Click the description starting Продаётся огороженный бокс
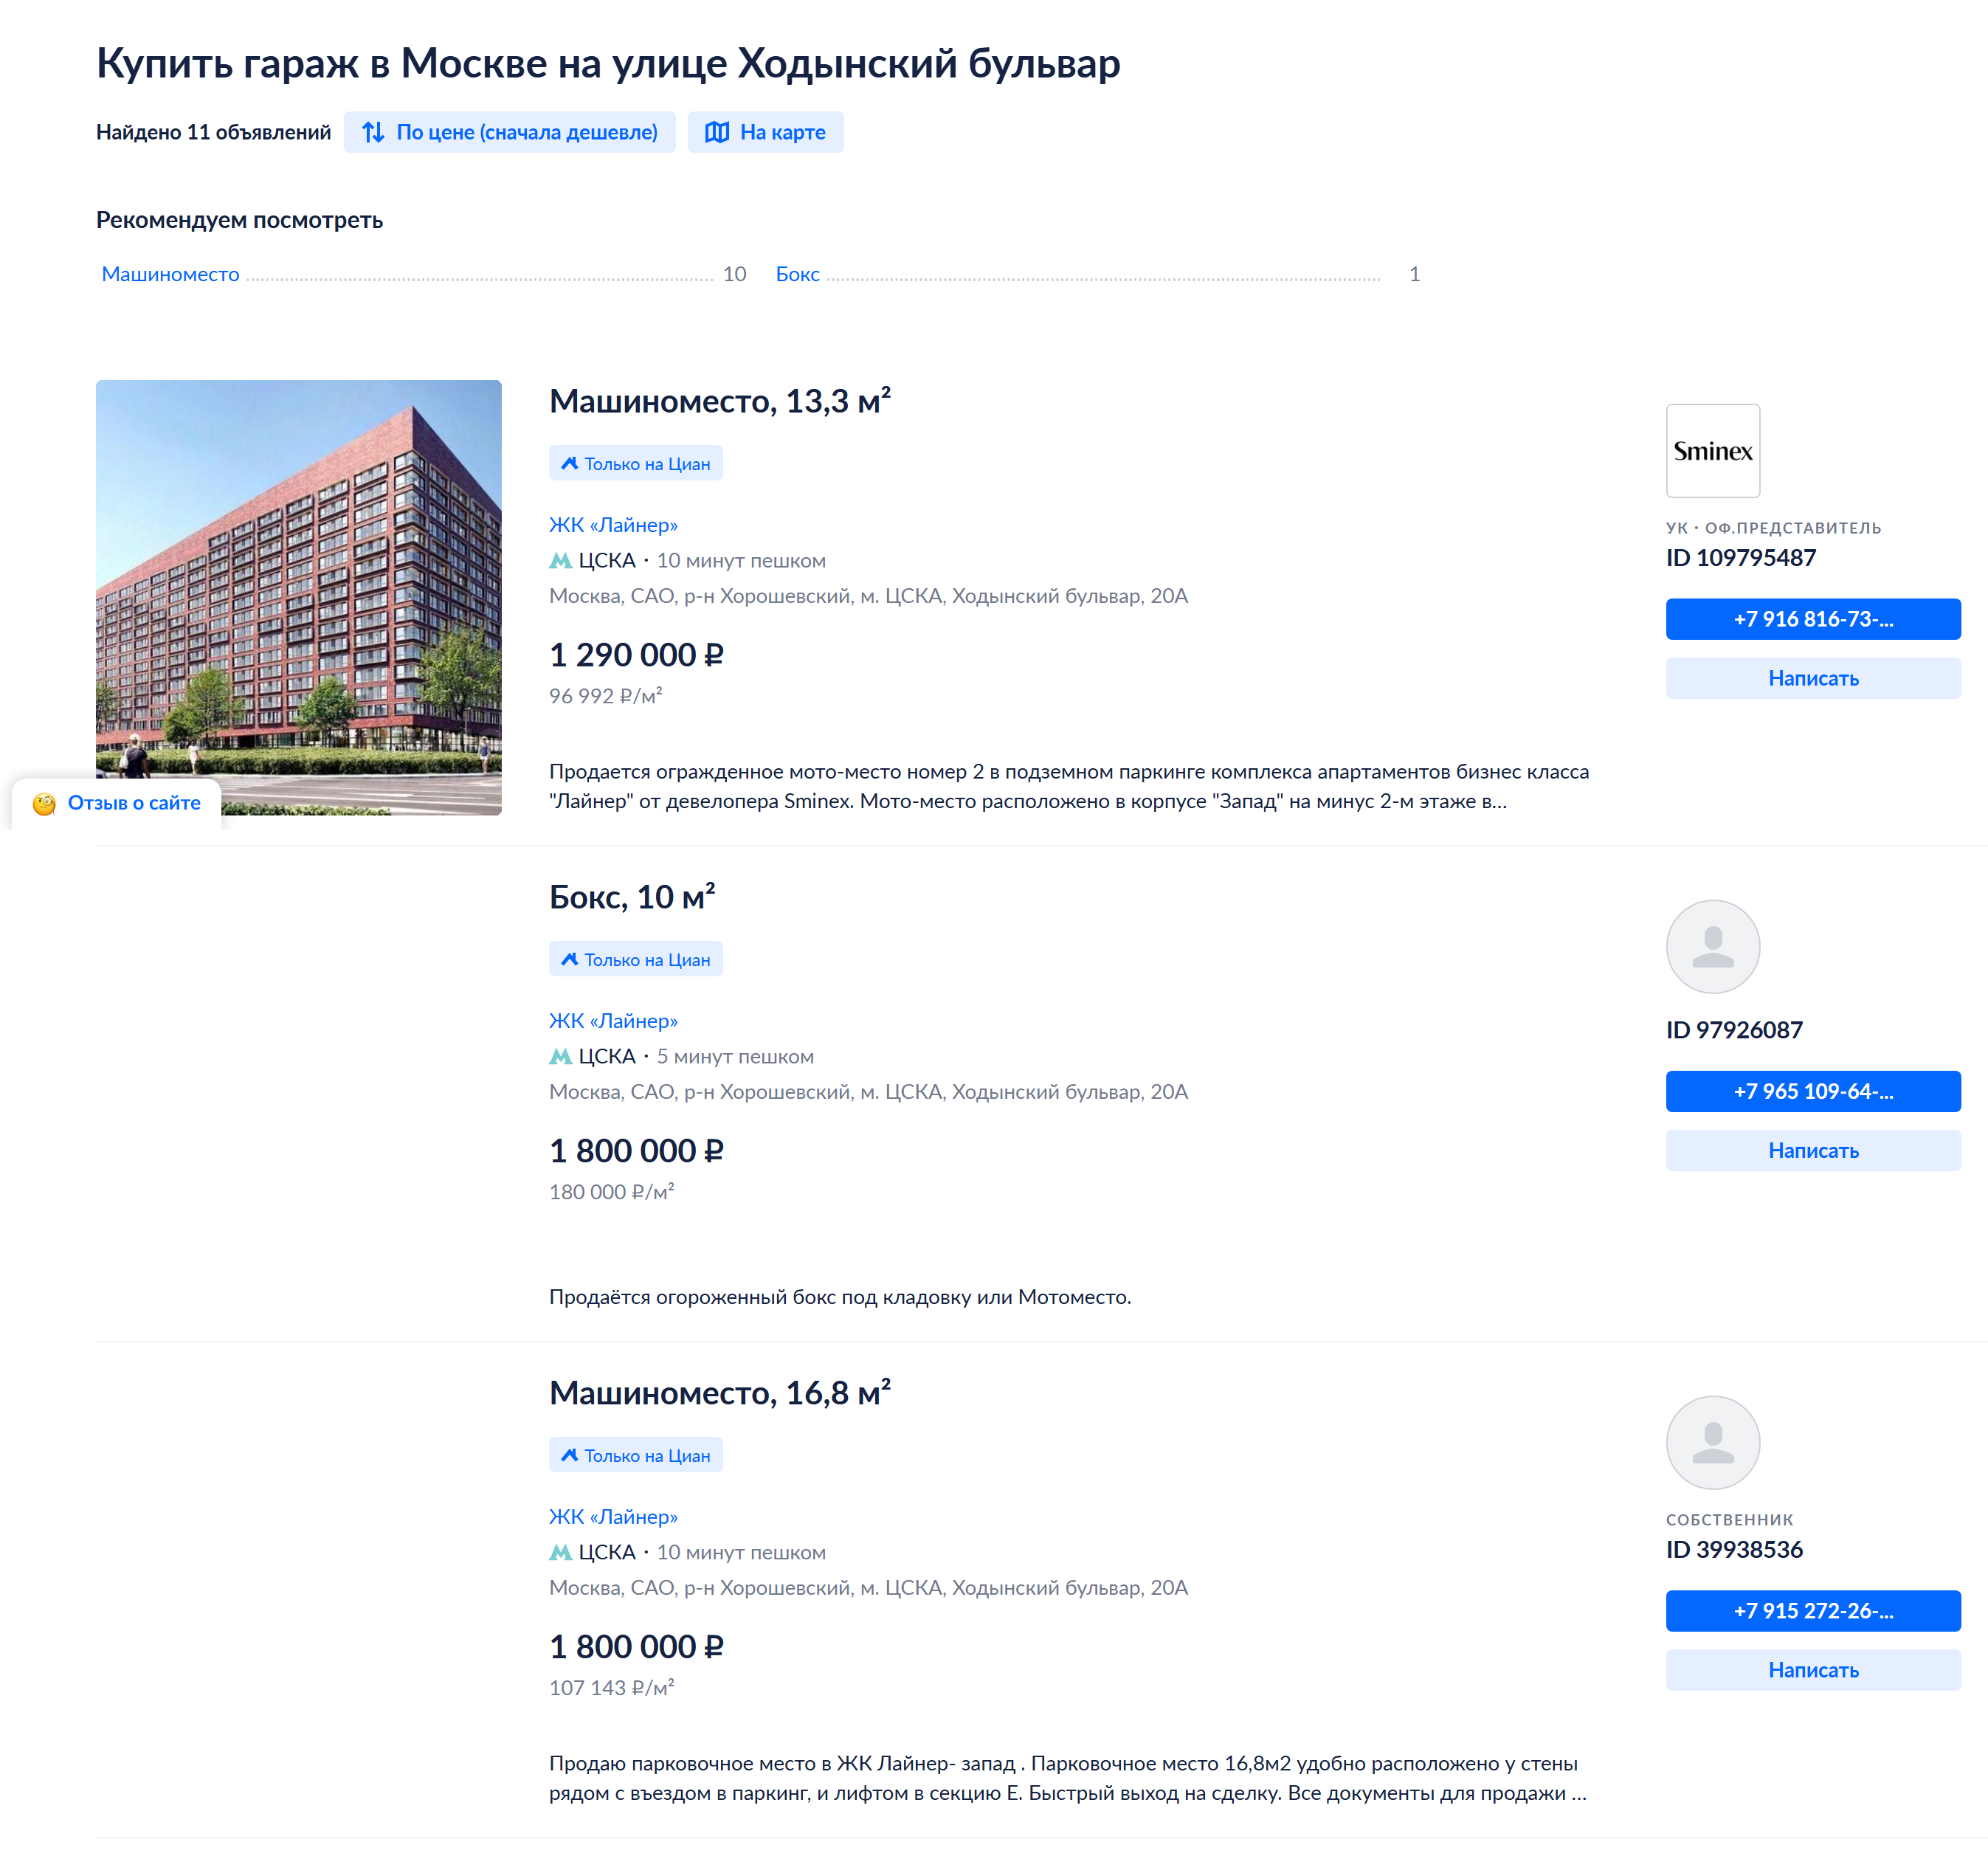Image resolution: width=1988 pixels, height=1873 pixels. pos(840,1297)
